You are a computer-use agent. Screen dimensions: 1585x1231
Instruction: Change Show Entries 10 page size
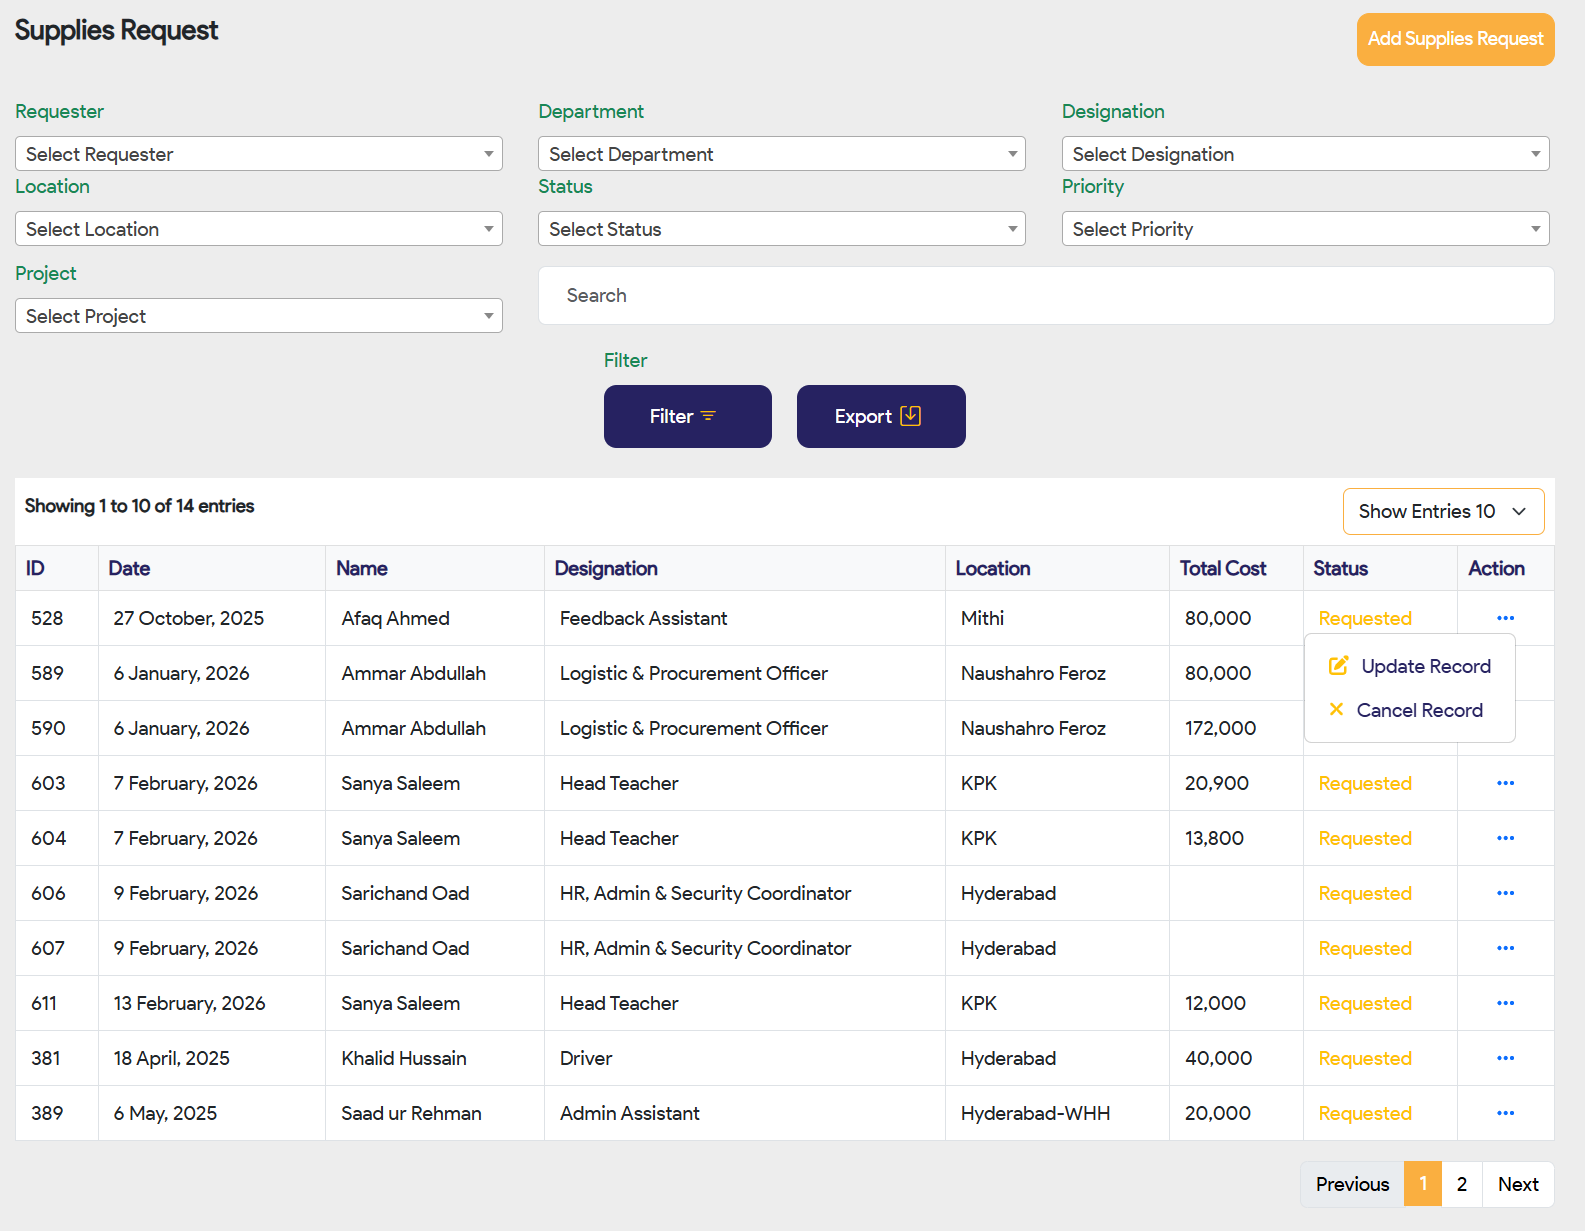(1442, 511)
